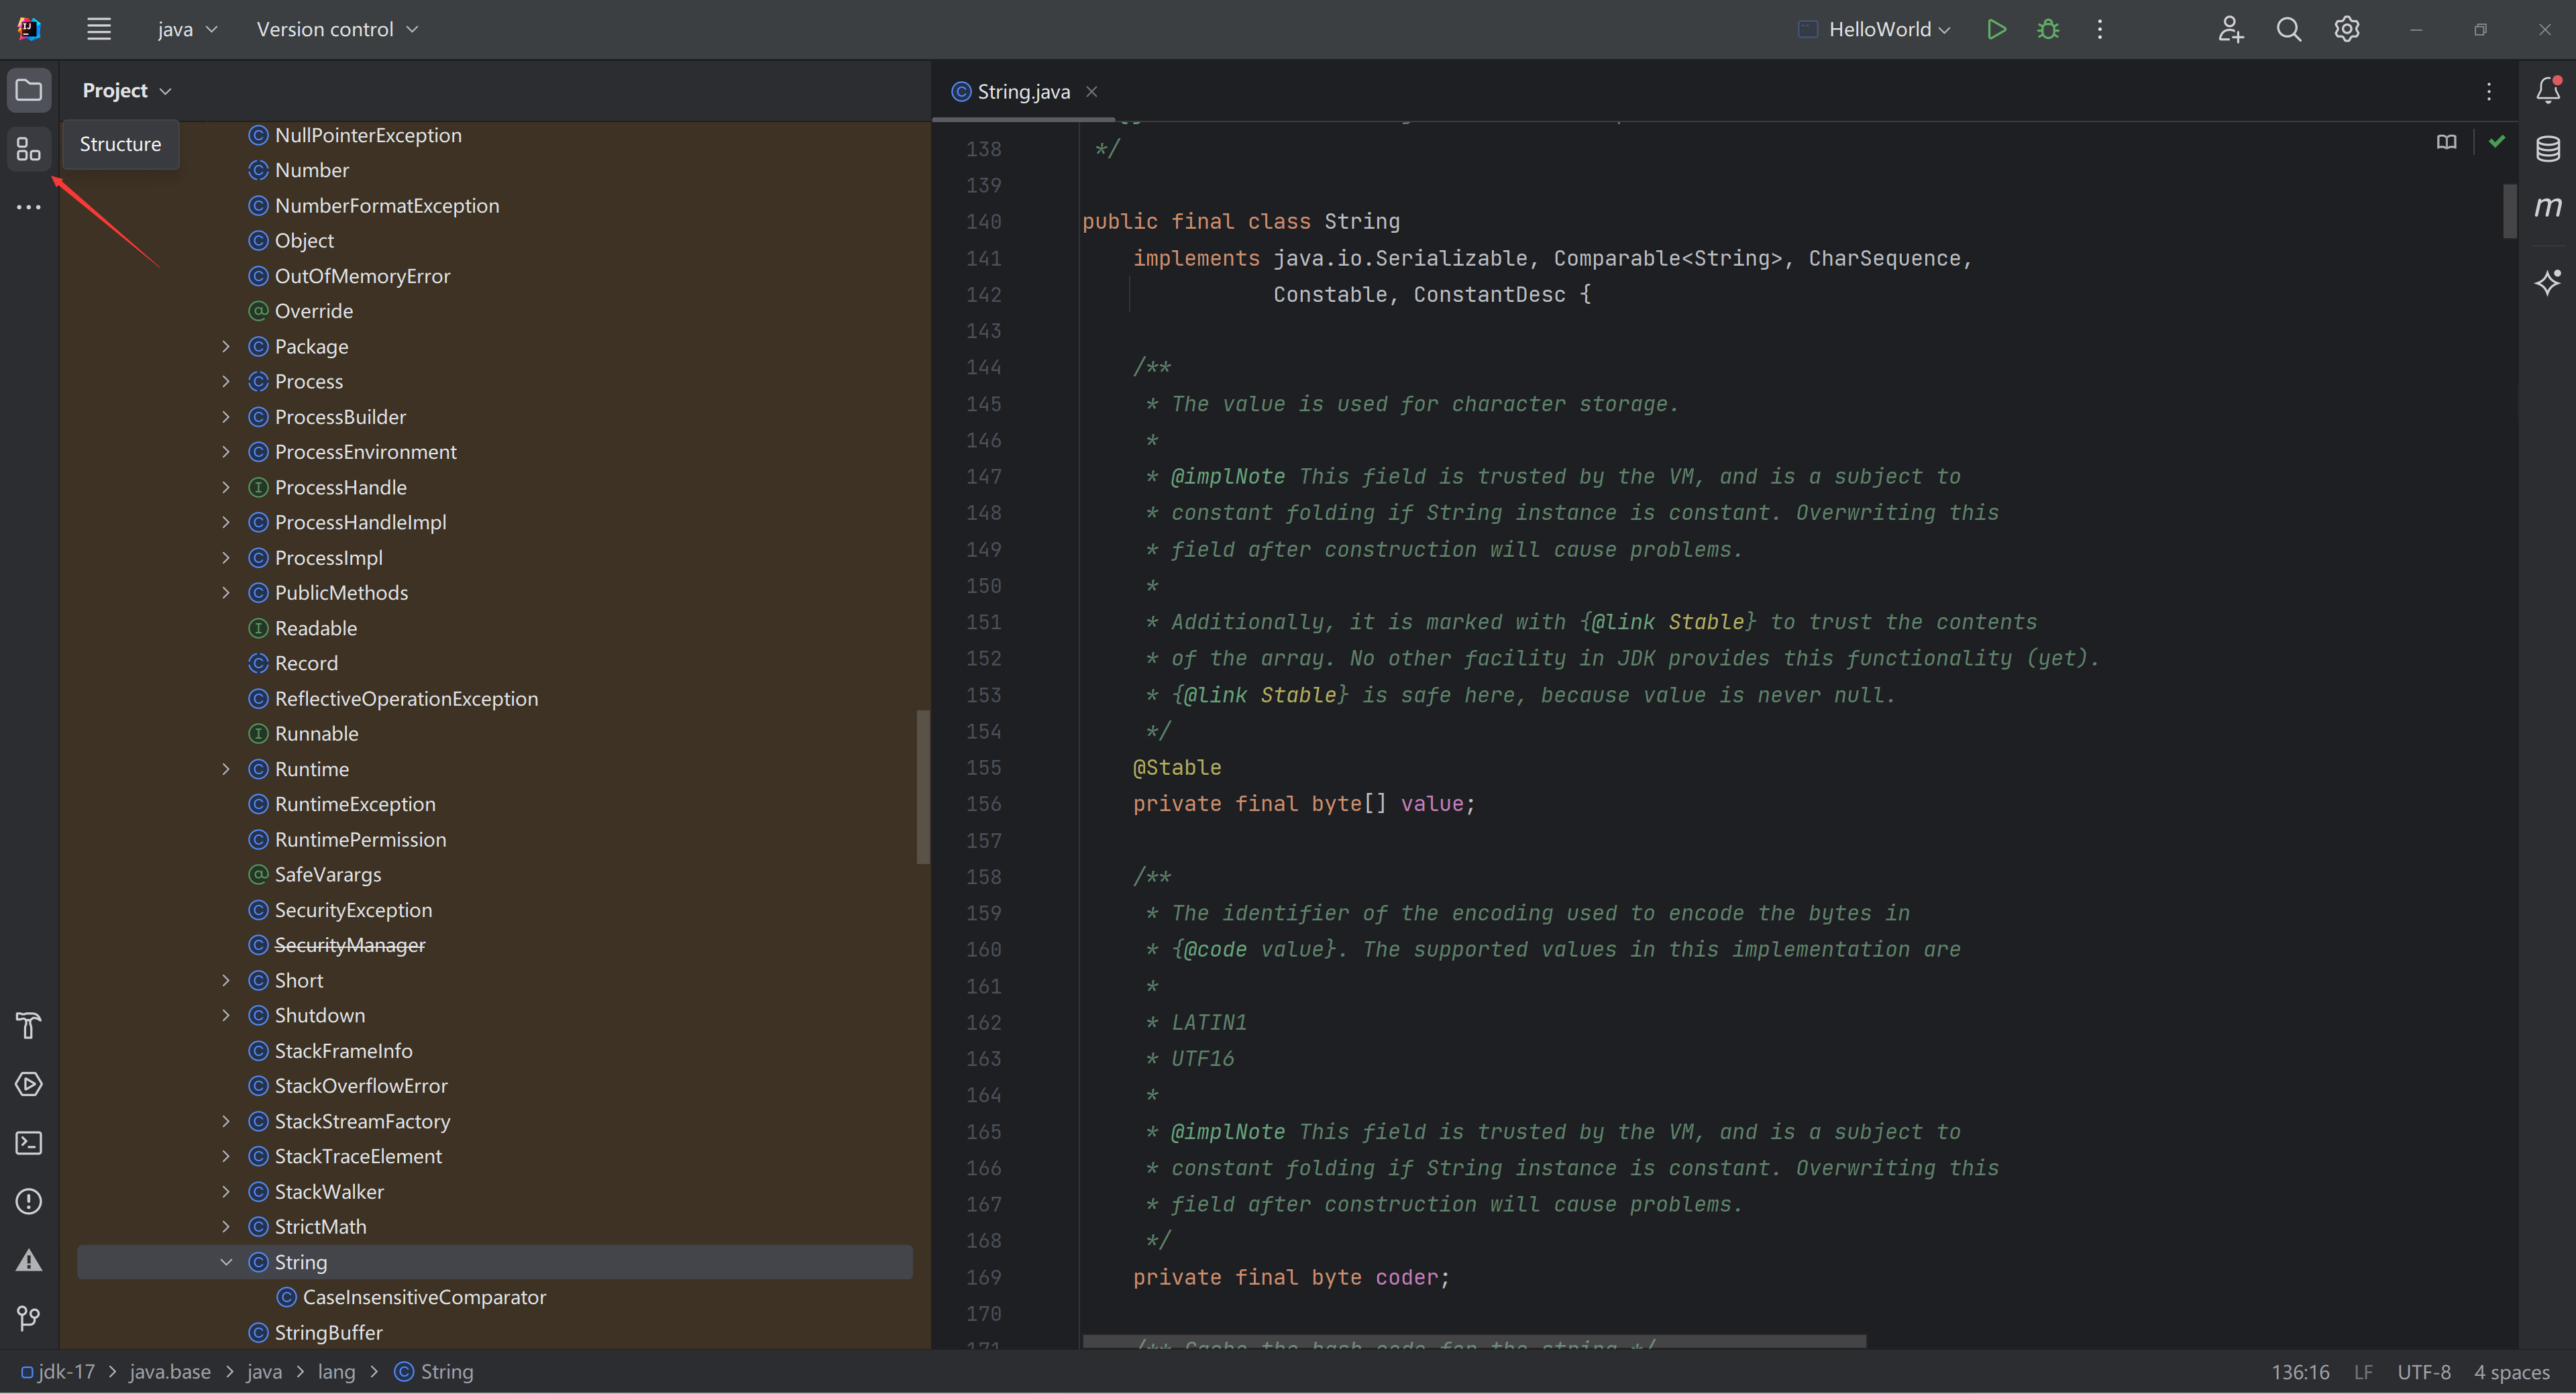Expand the Runtime node
The height and width of the screenshot is (1394, 2576).
[x=226, y=768]
